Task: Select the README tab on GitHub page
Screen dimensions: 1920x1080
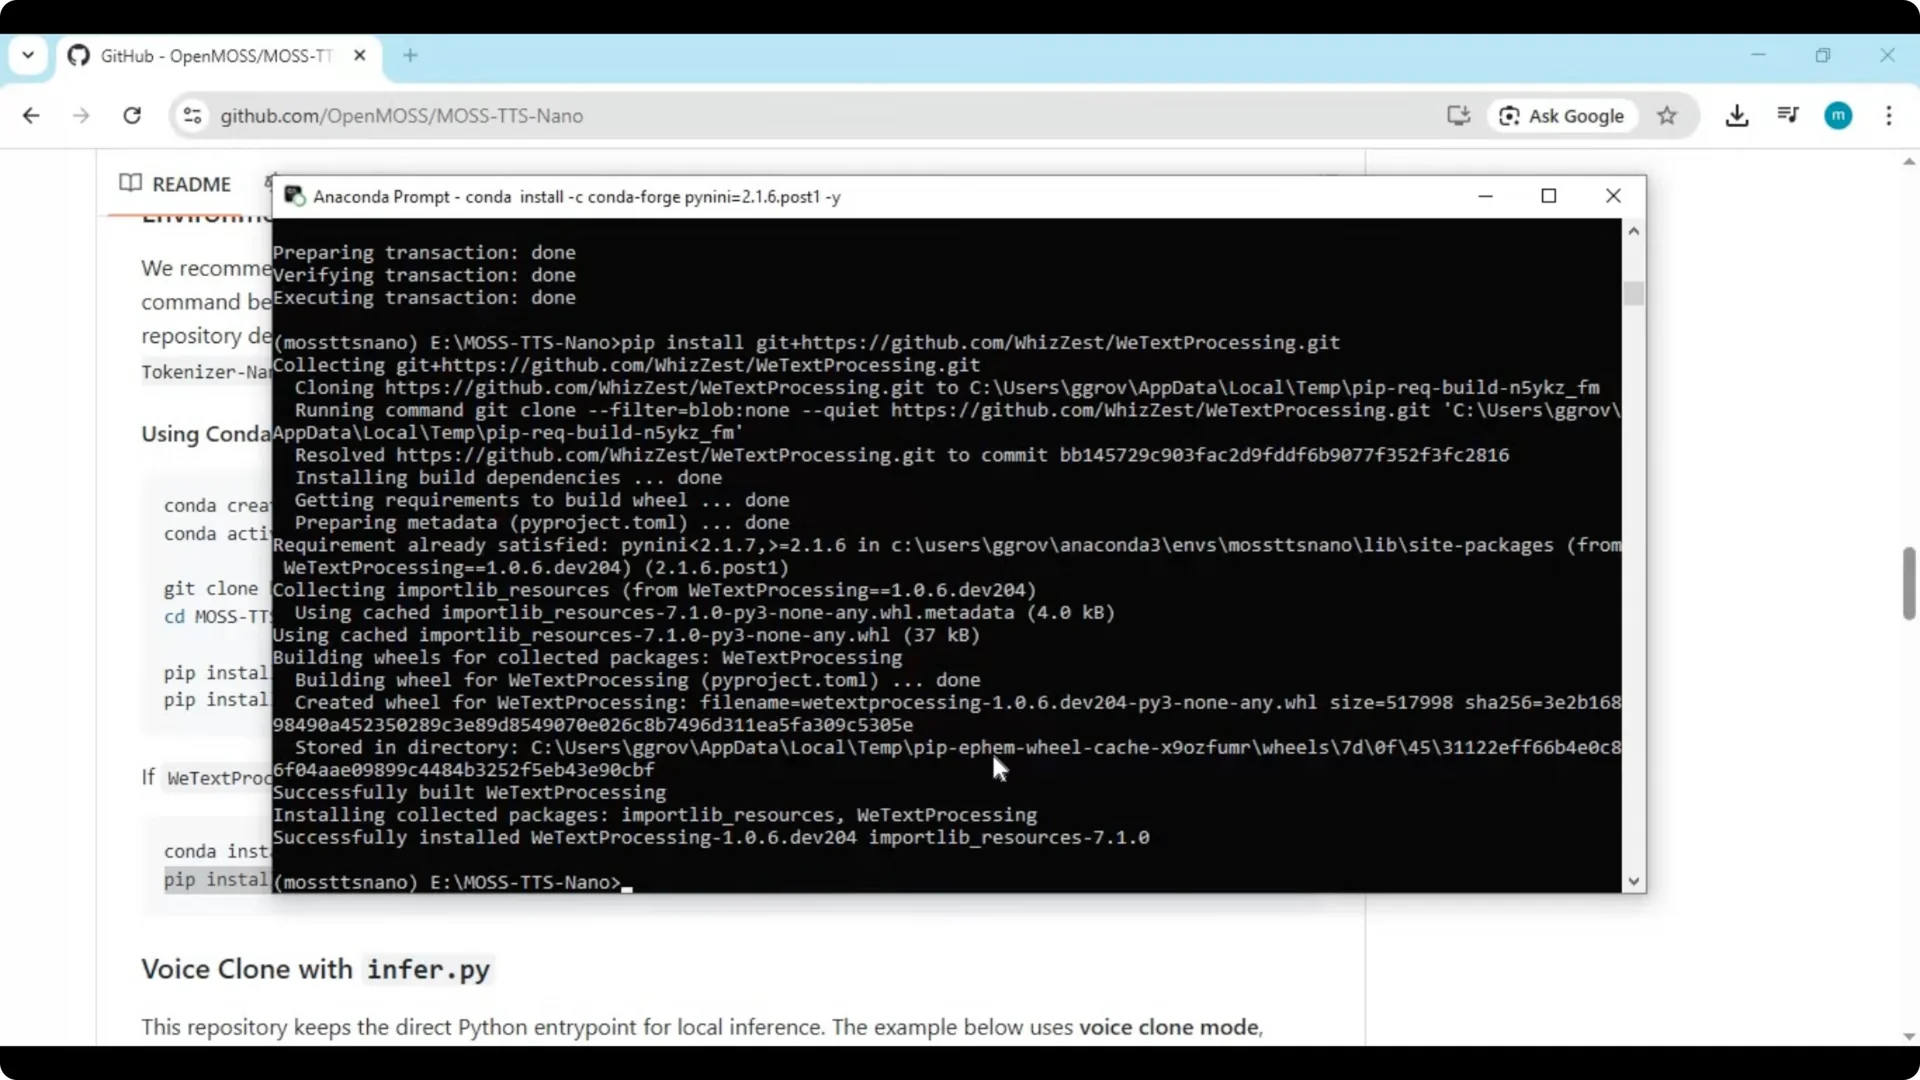Action: [175, 184]
